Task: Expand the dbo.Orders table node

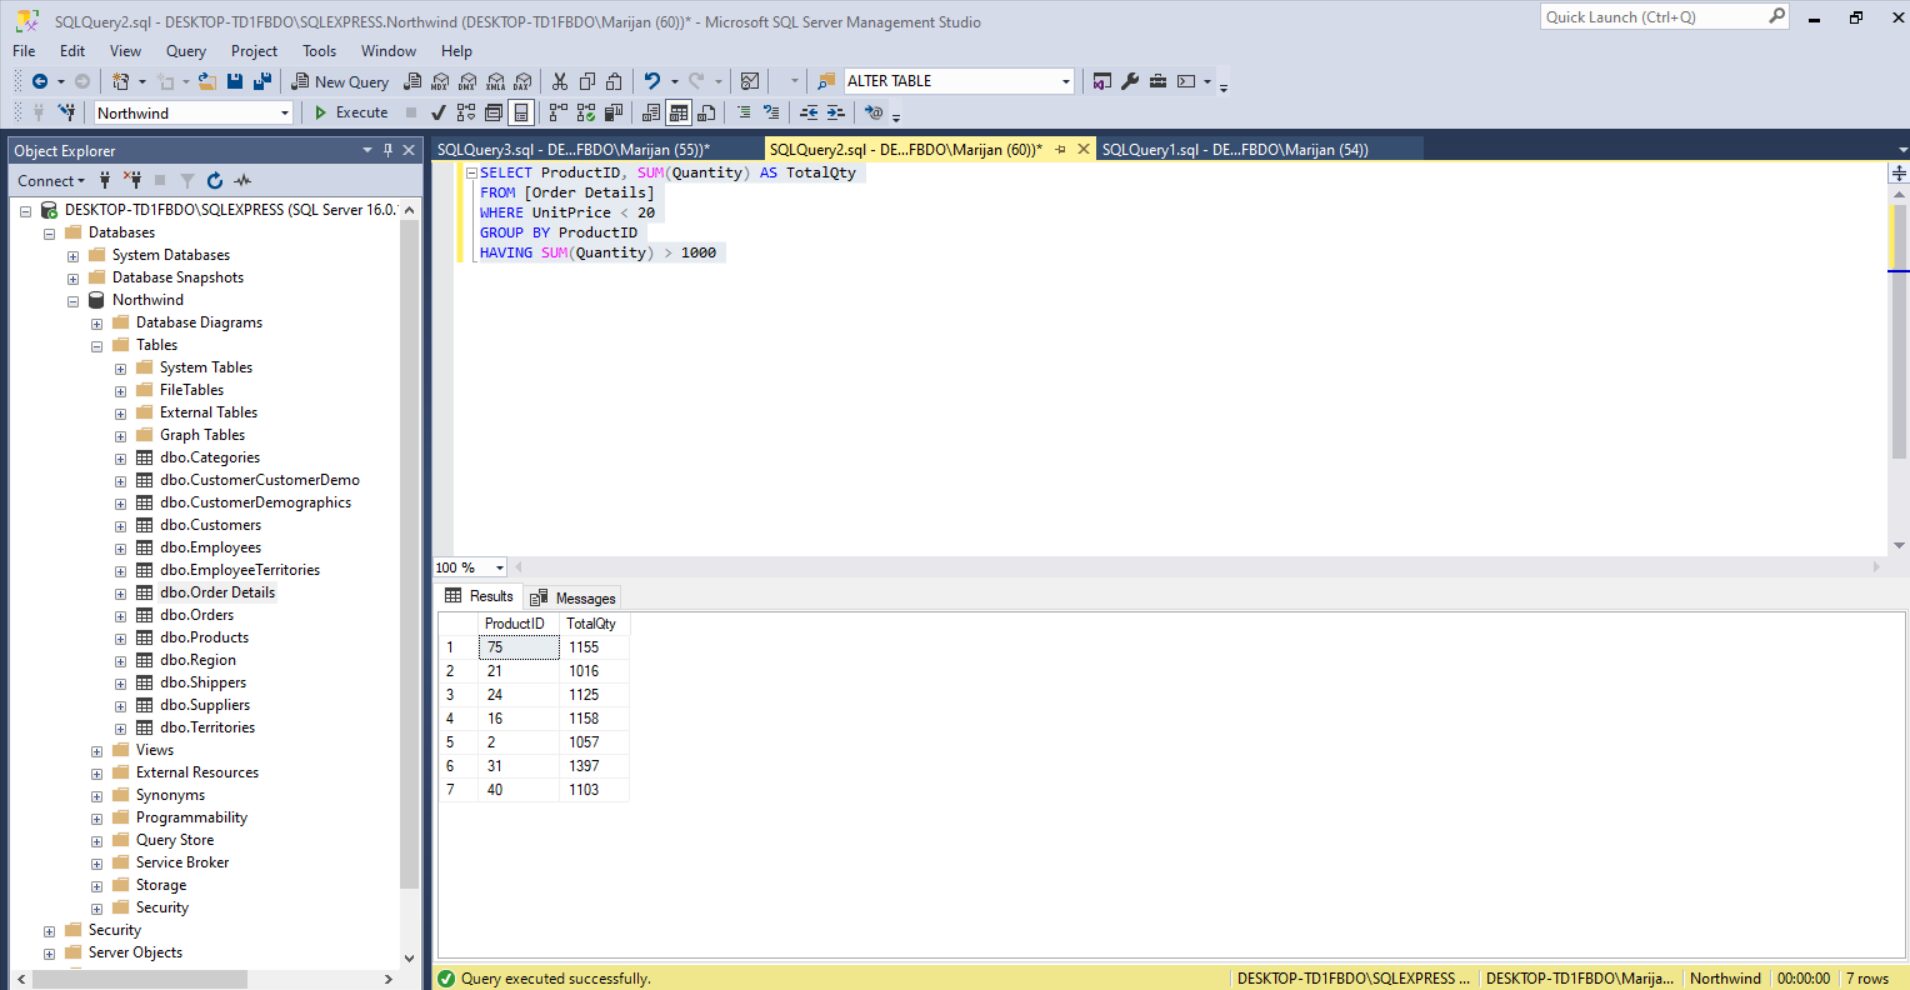Action: point(121,616)
